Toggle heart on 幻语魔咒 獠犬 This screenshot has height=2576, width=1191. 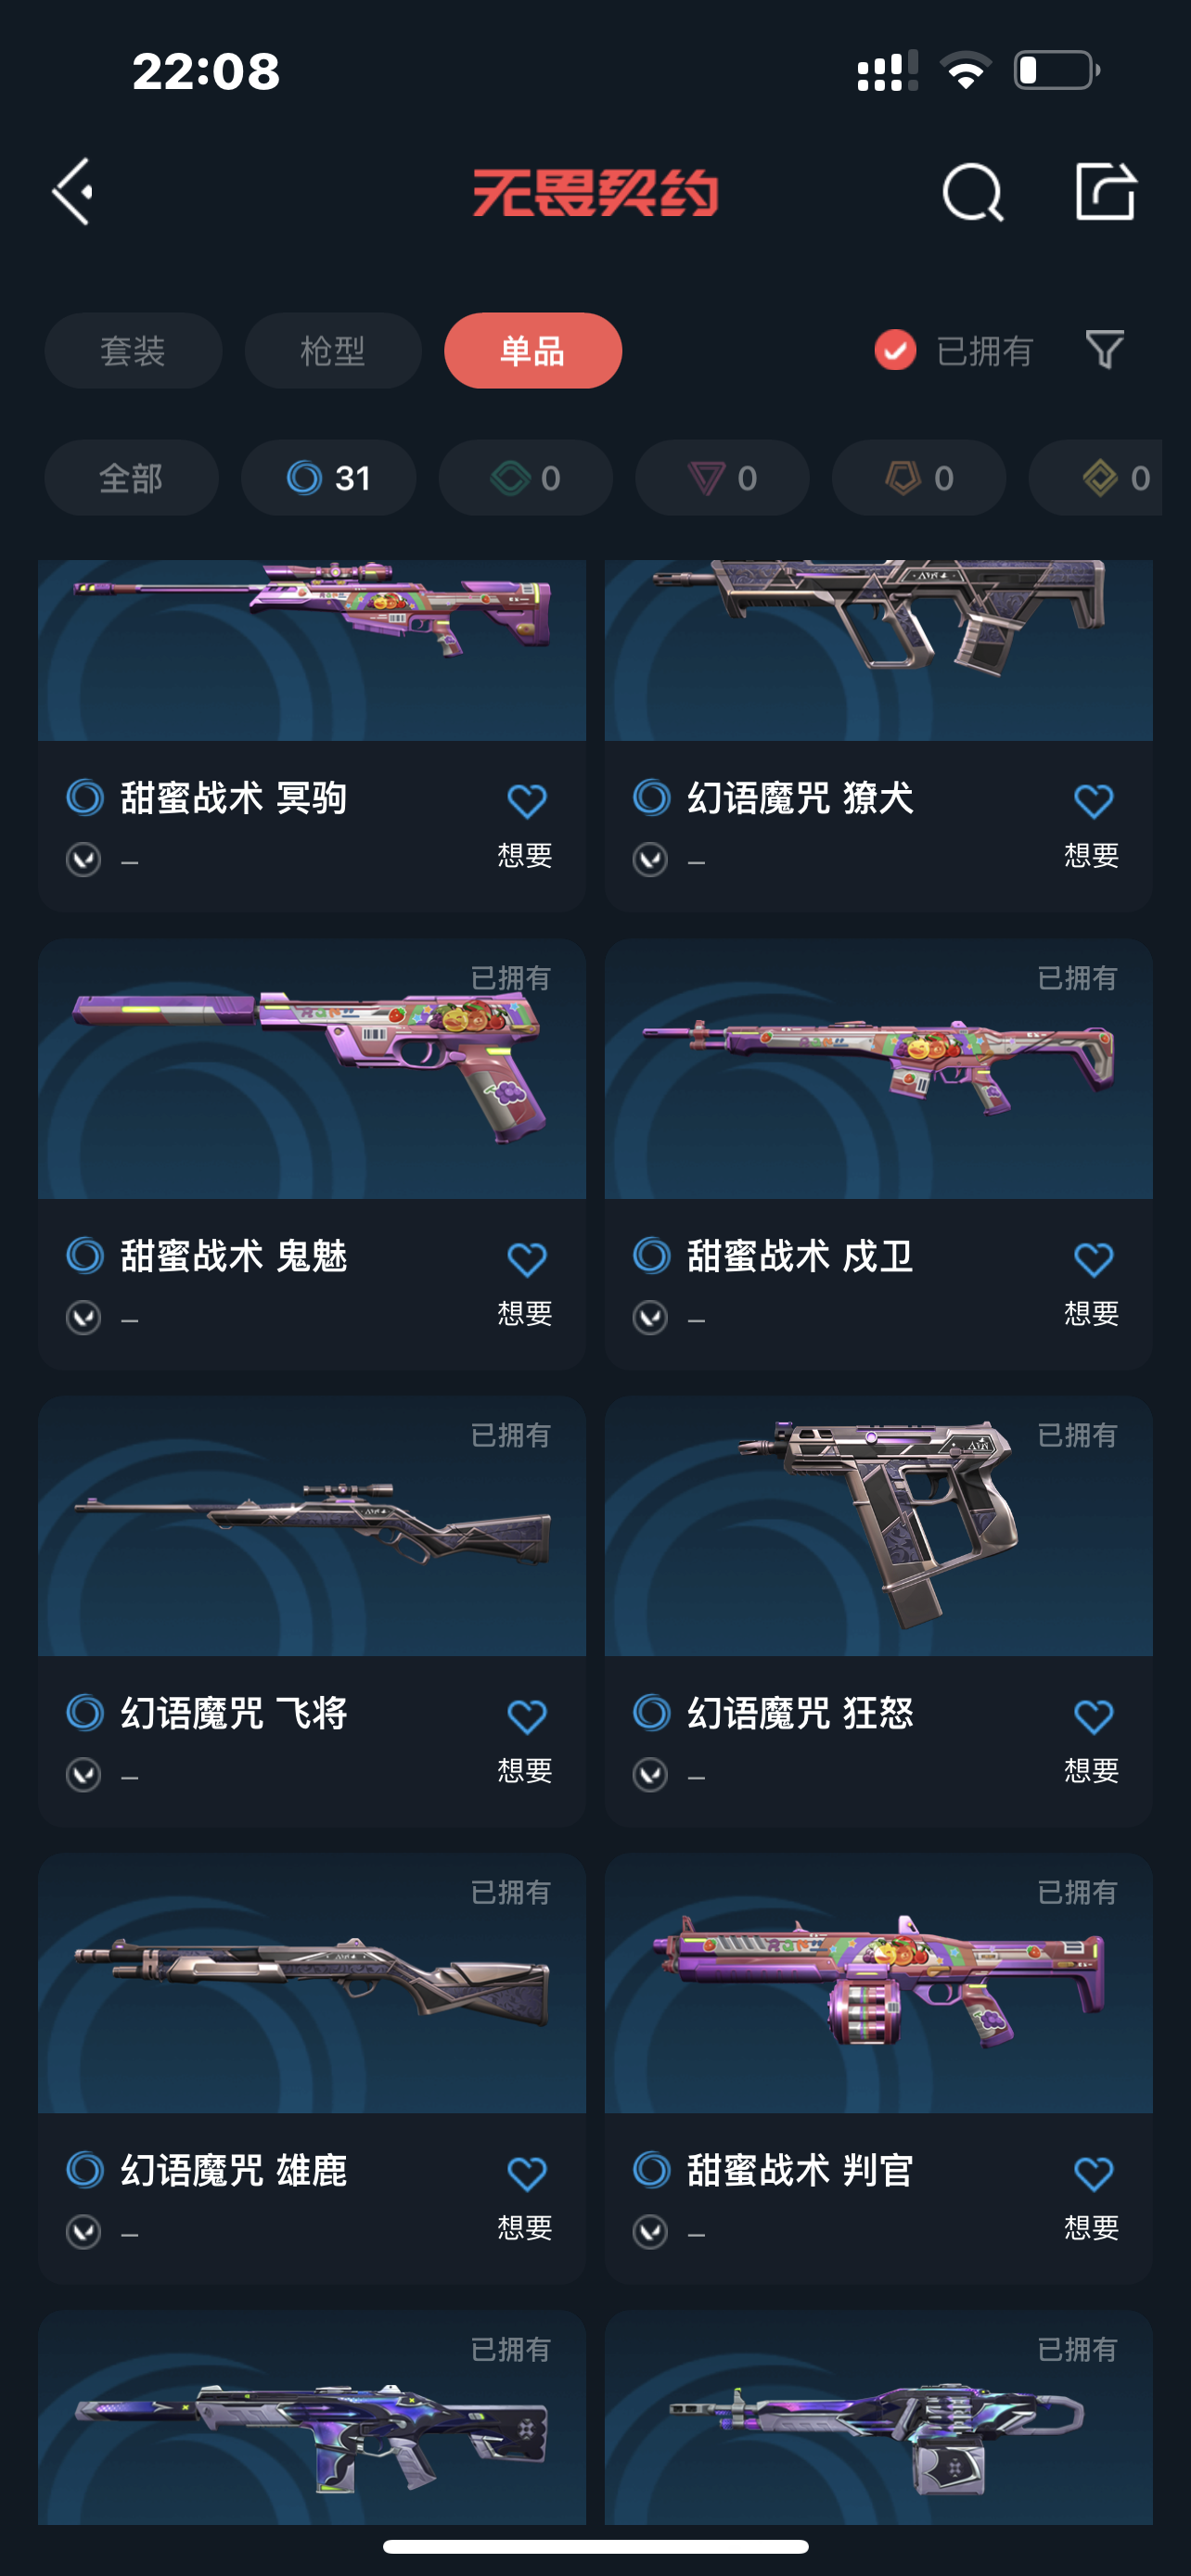(x=1093, y=801)
